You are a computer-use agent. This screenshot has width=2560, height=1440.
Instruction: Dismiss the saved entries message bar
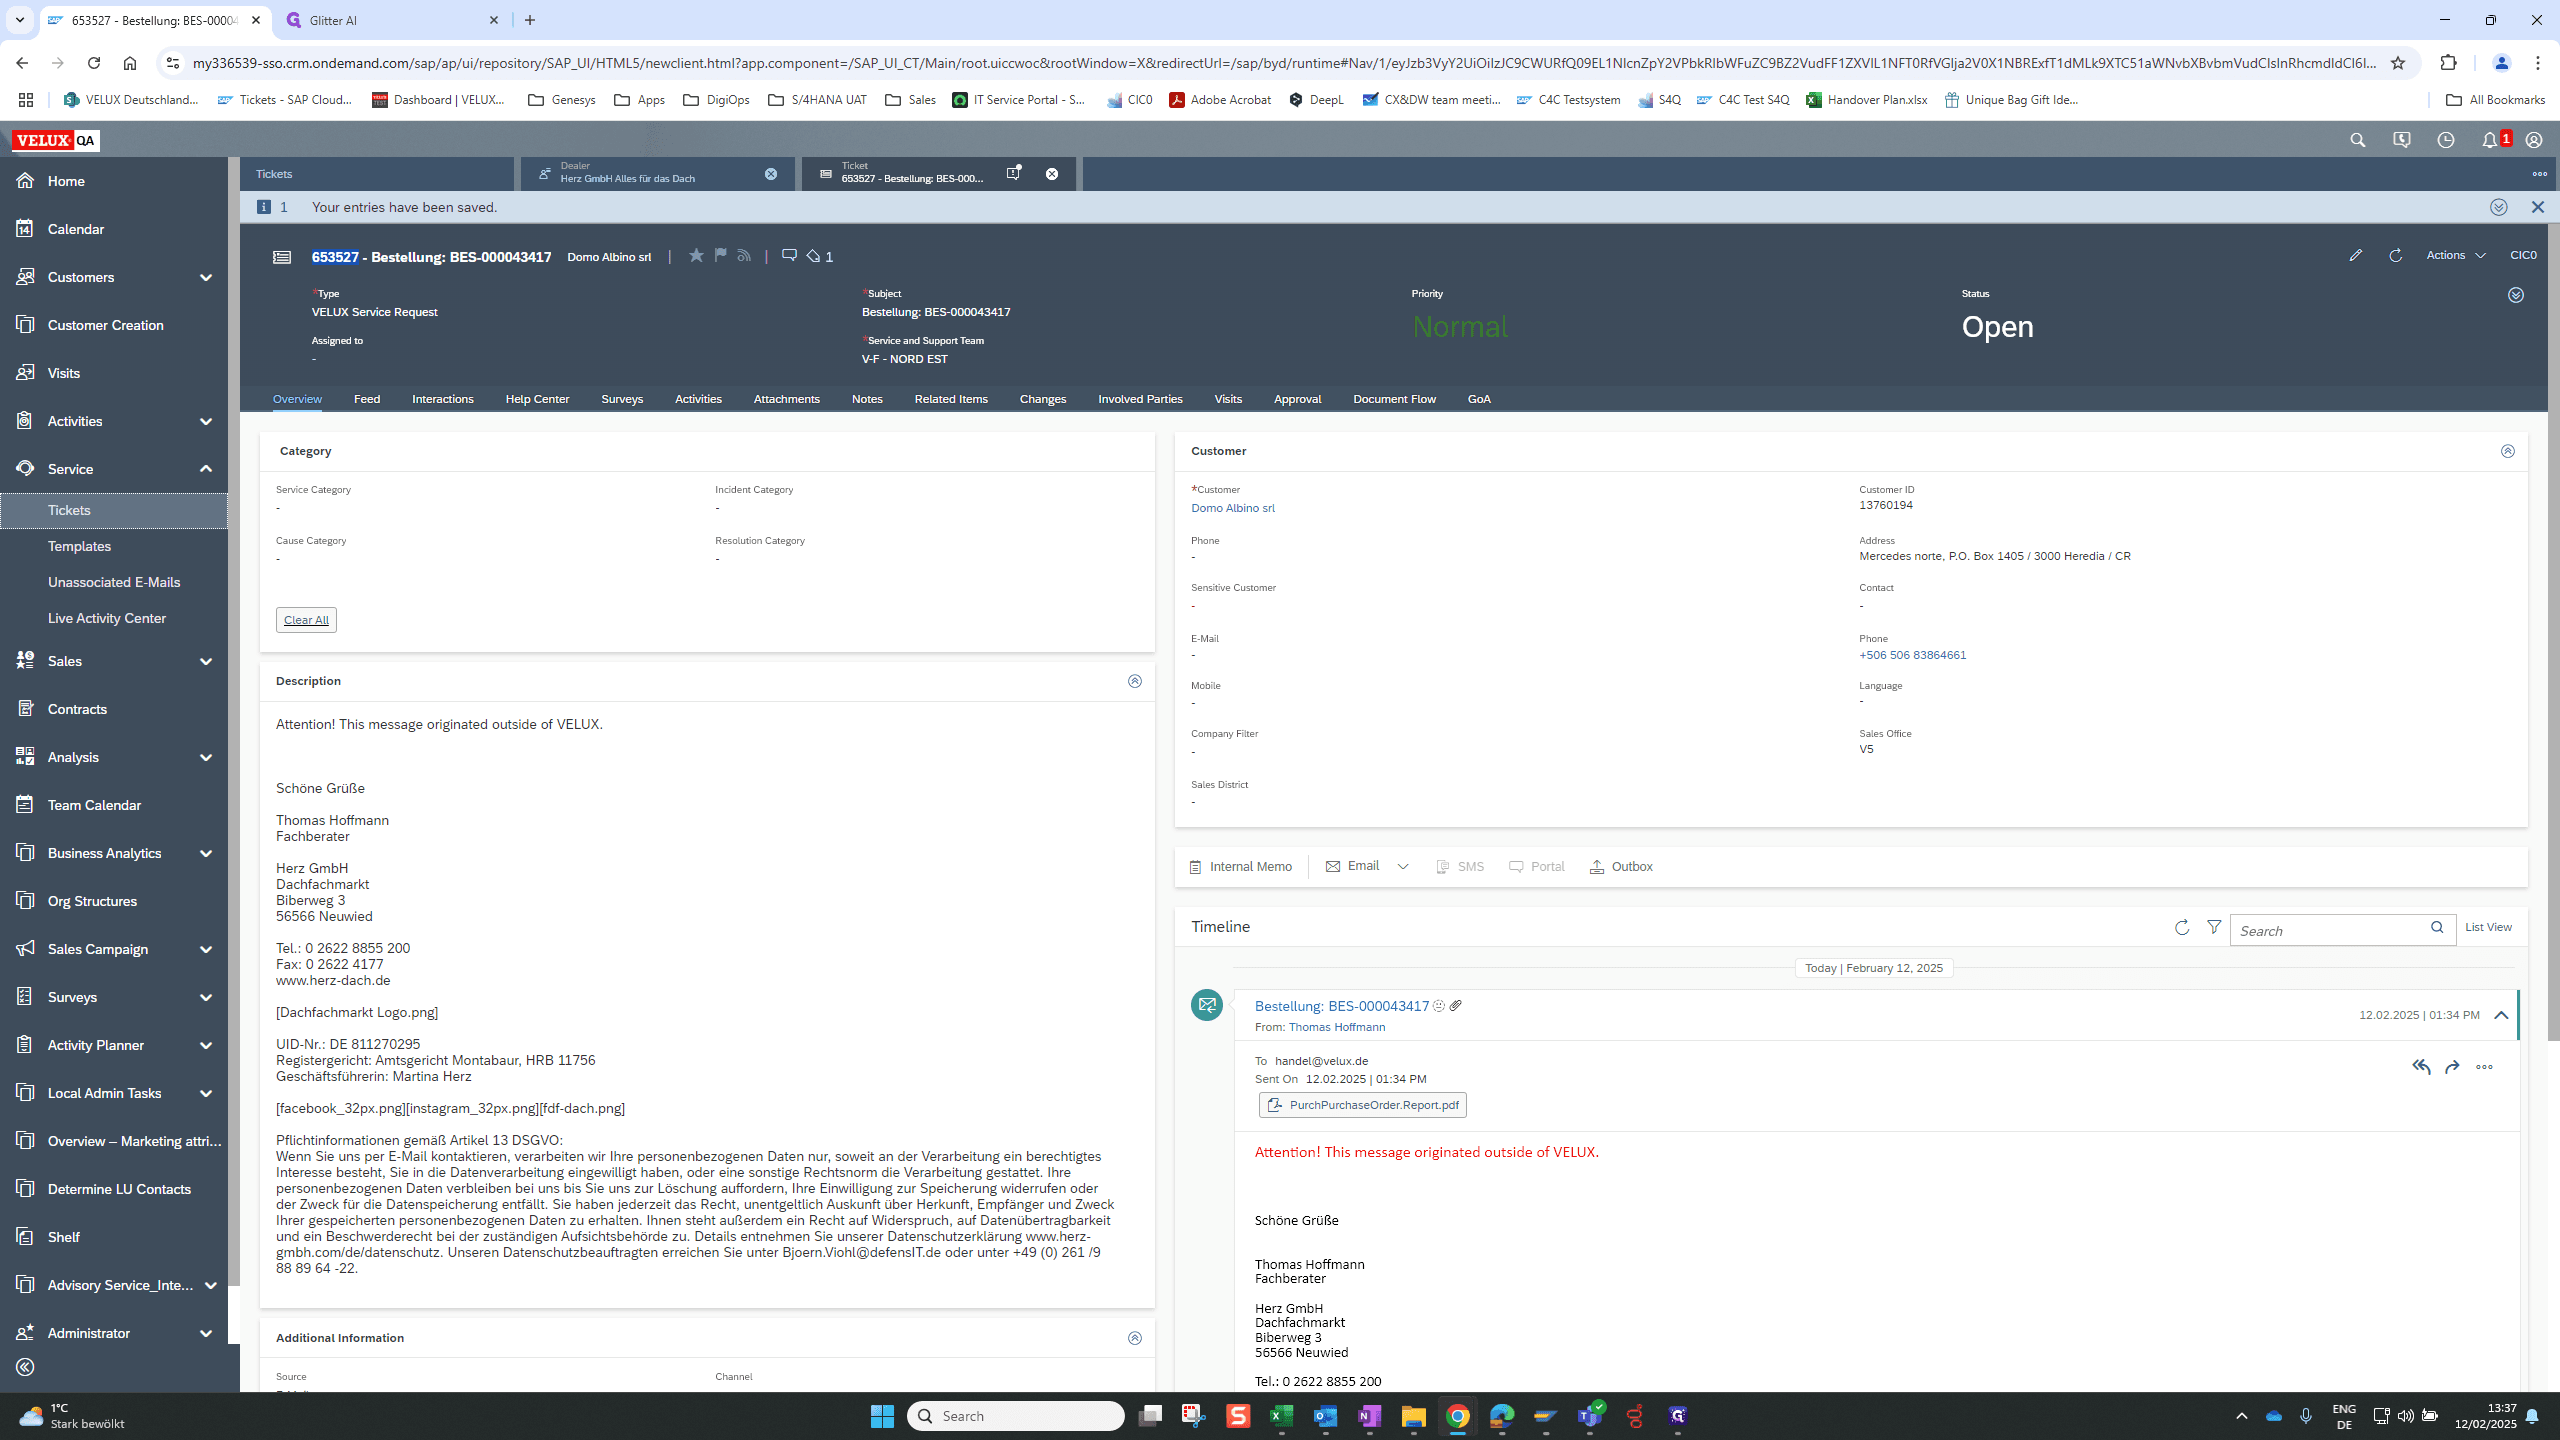click(x=2537, y=207)
